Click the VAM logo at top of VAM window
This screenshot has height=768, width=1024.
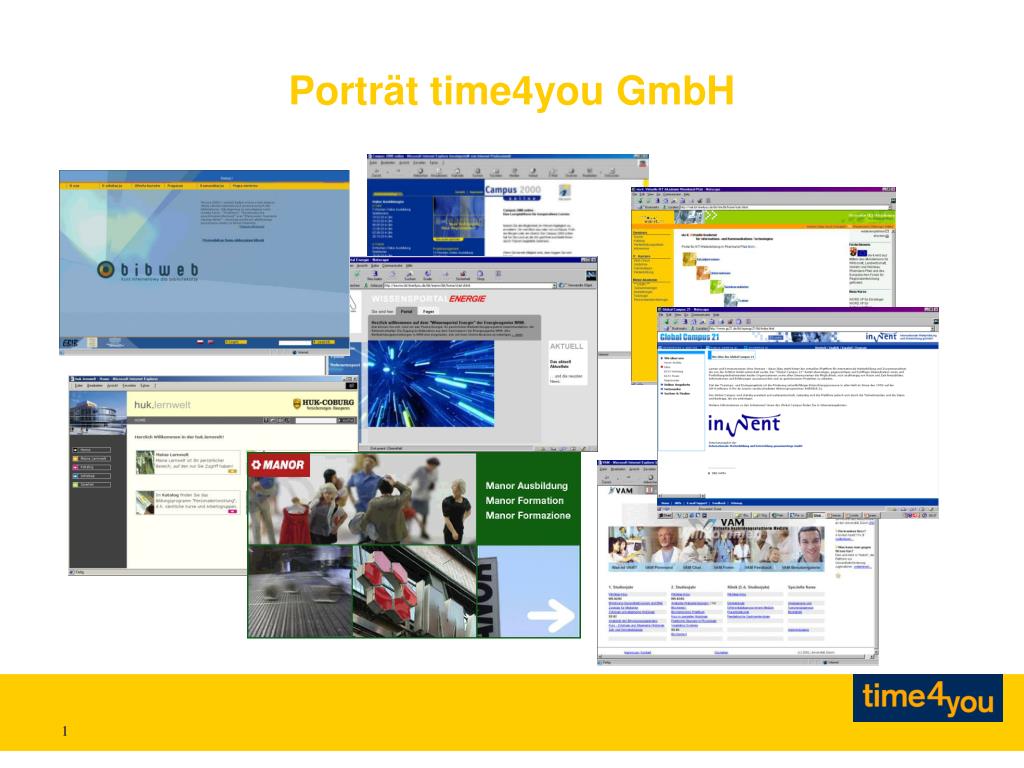tap(621, 490)
